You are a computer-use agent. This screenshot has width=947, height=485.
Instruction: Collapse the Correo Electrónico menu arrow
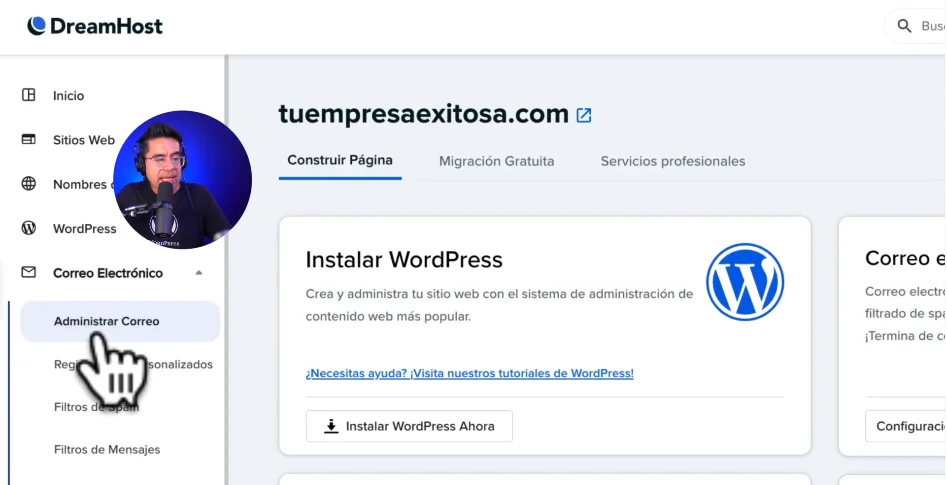coord(199,273)
